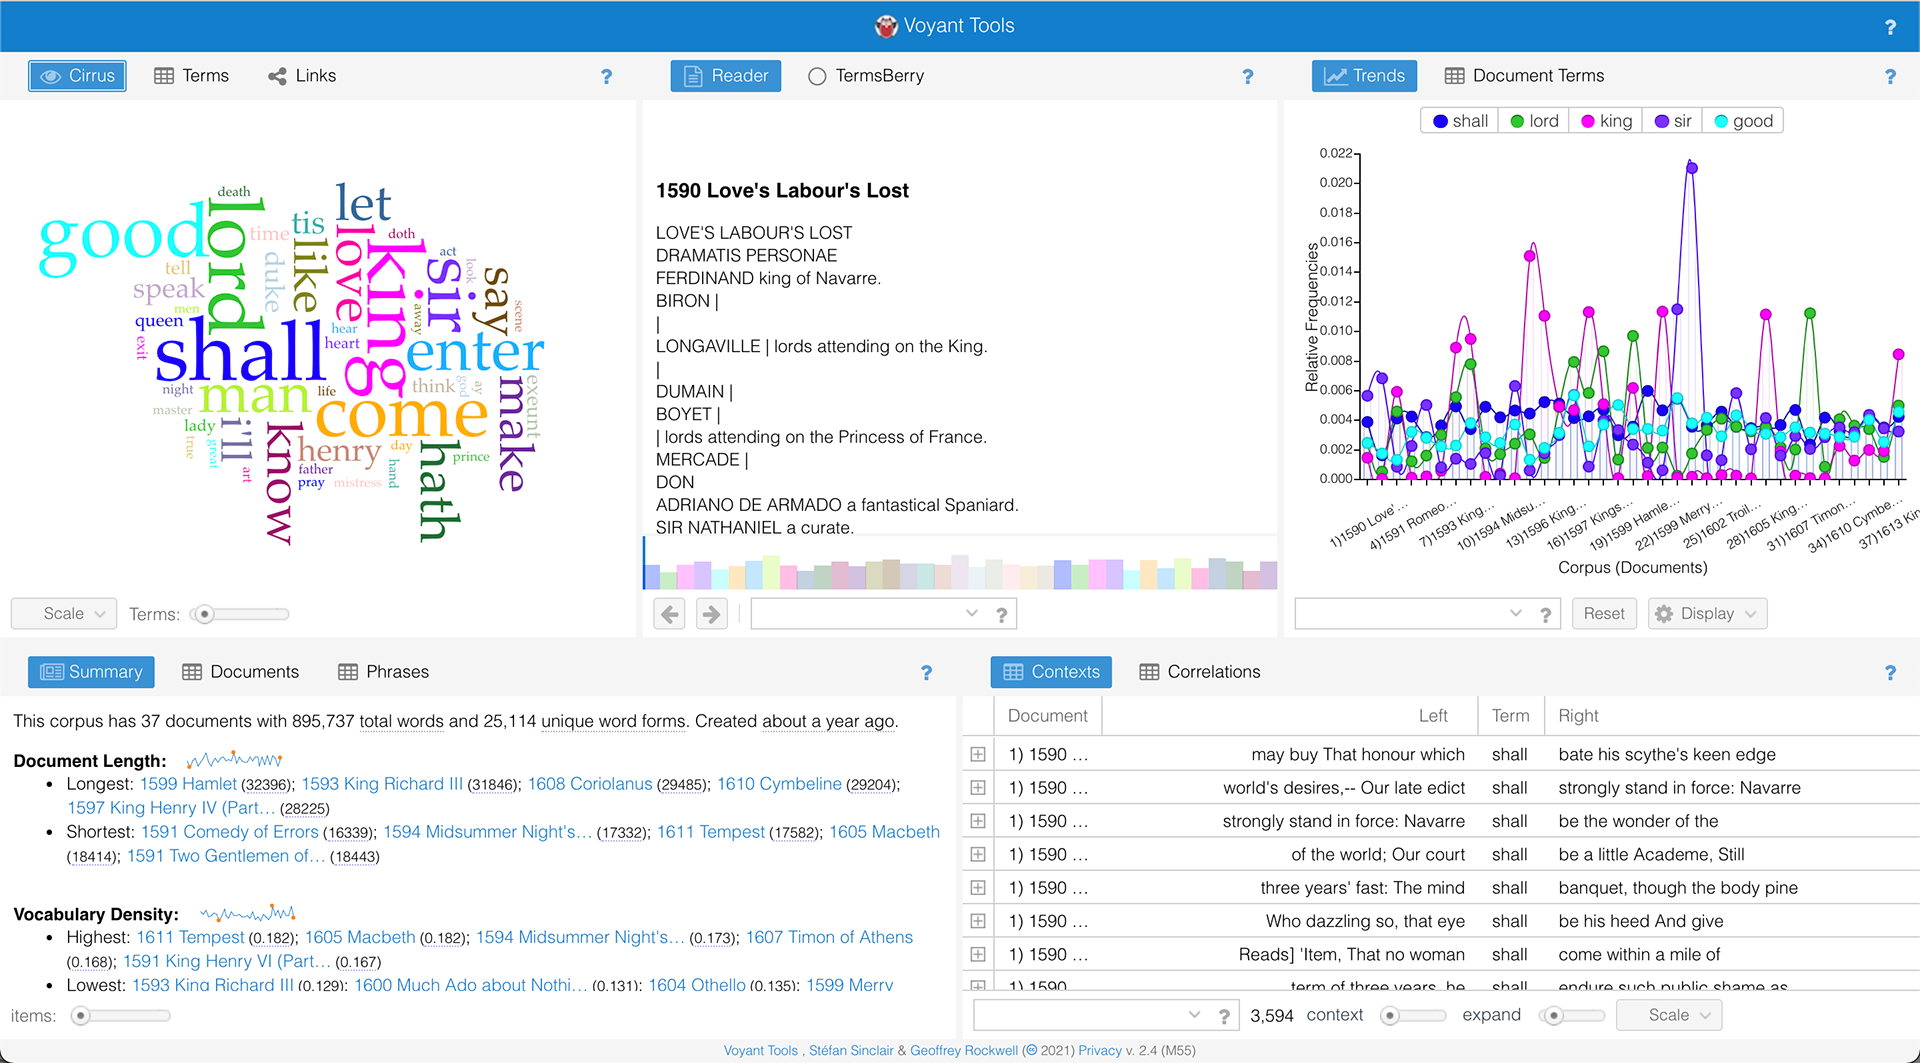The width and height of the screenshot is (1920, 1063).
Task: Open Reader panel help question mark
Action: tap(1247, 76)
